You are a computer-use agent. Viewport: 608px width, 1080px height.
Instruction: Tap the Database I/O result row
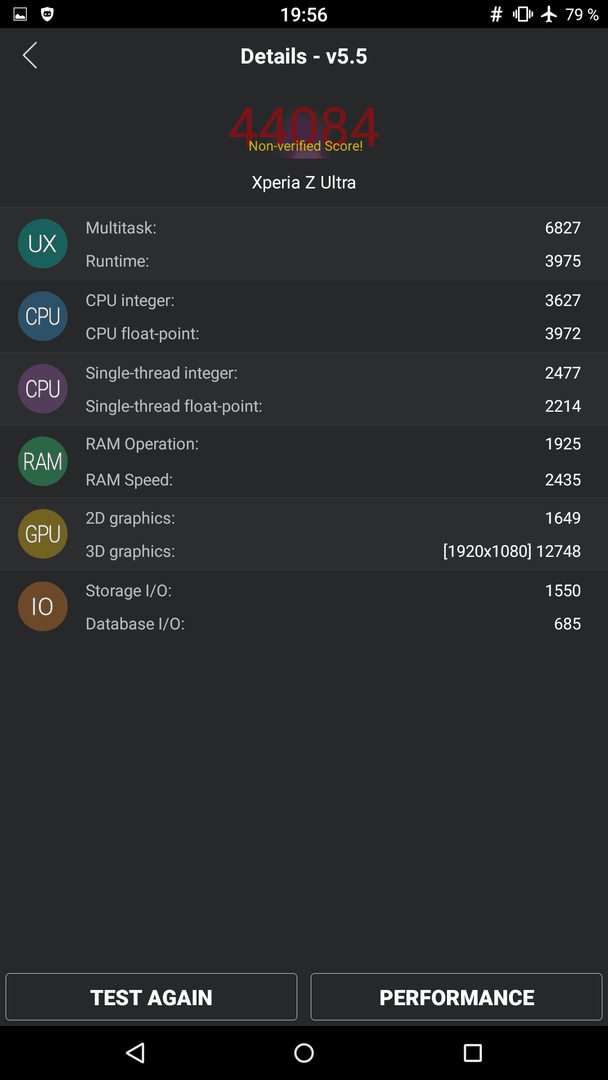[x=333, y=624]
